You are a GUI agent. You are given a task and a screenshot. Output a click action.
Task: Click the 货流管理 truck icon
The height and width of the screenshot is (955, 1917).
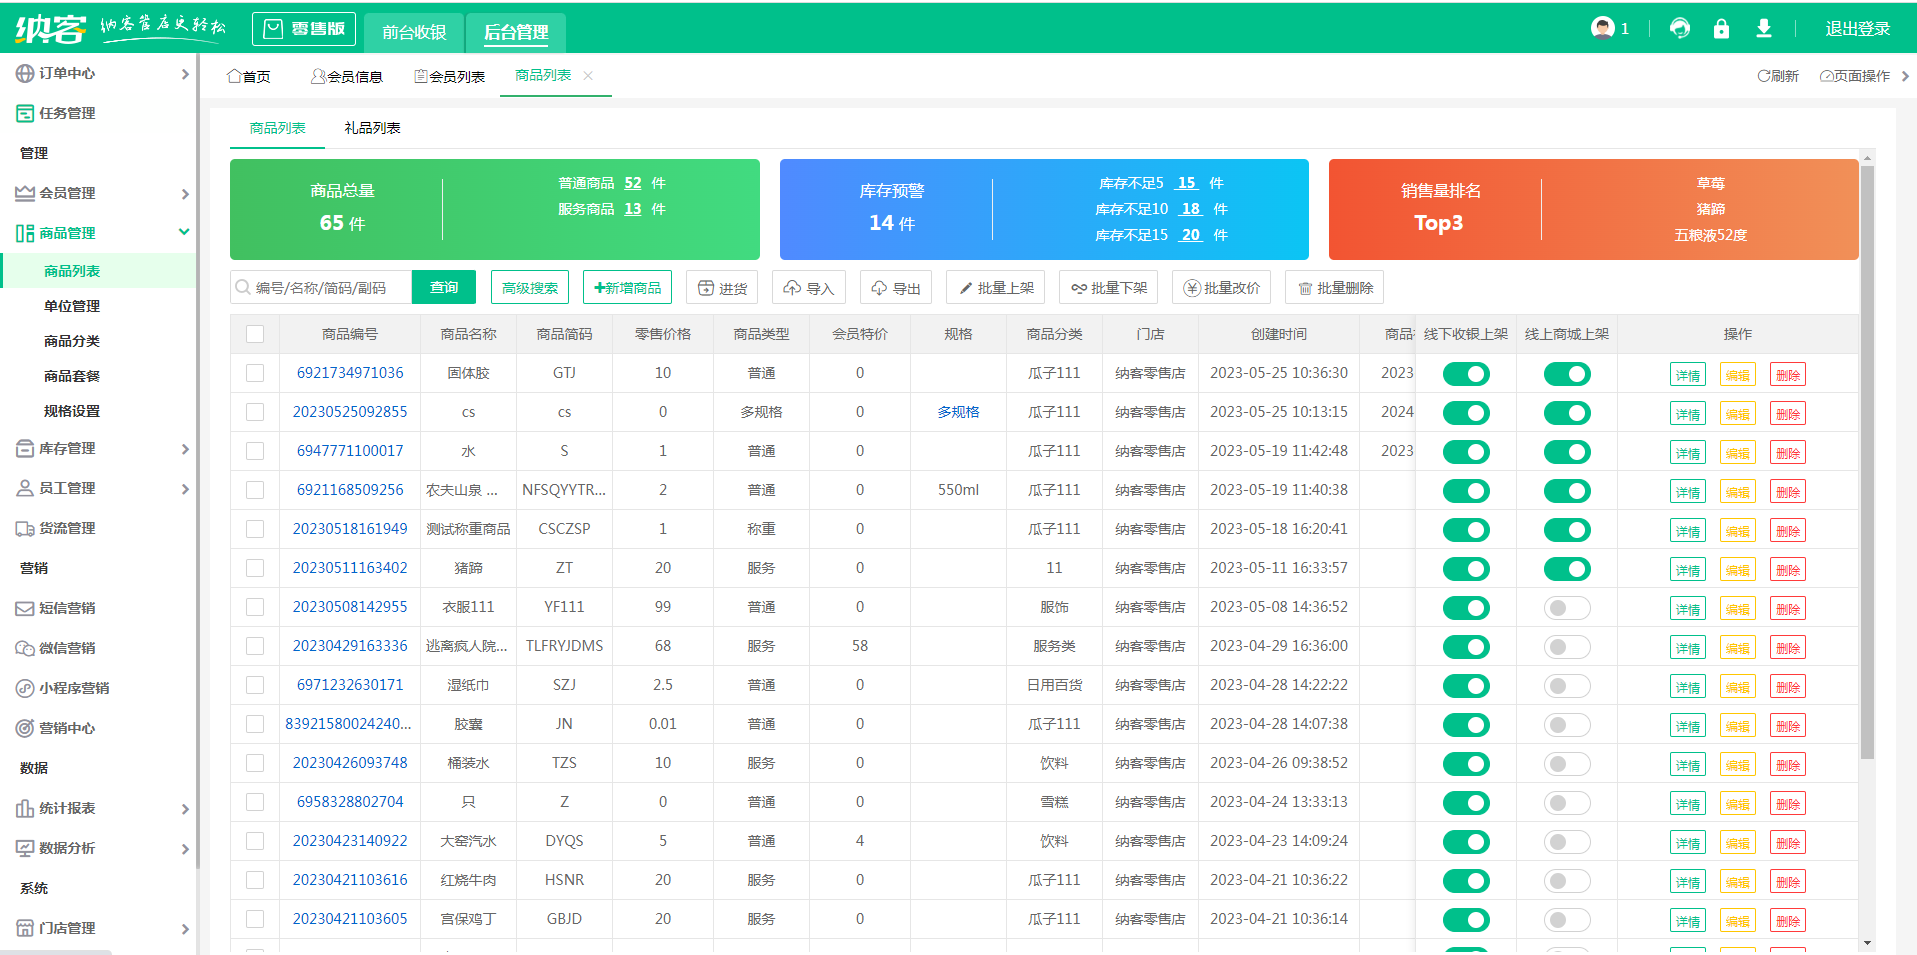(x=25, y=528)
